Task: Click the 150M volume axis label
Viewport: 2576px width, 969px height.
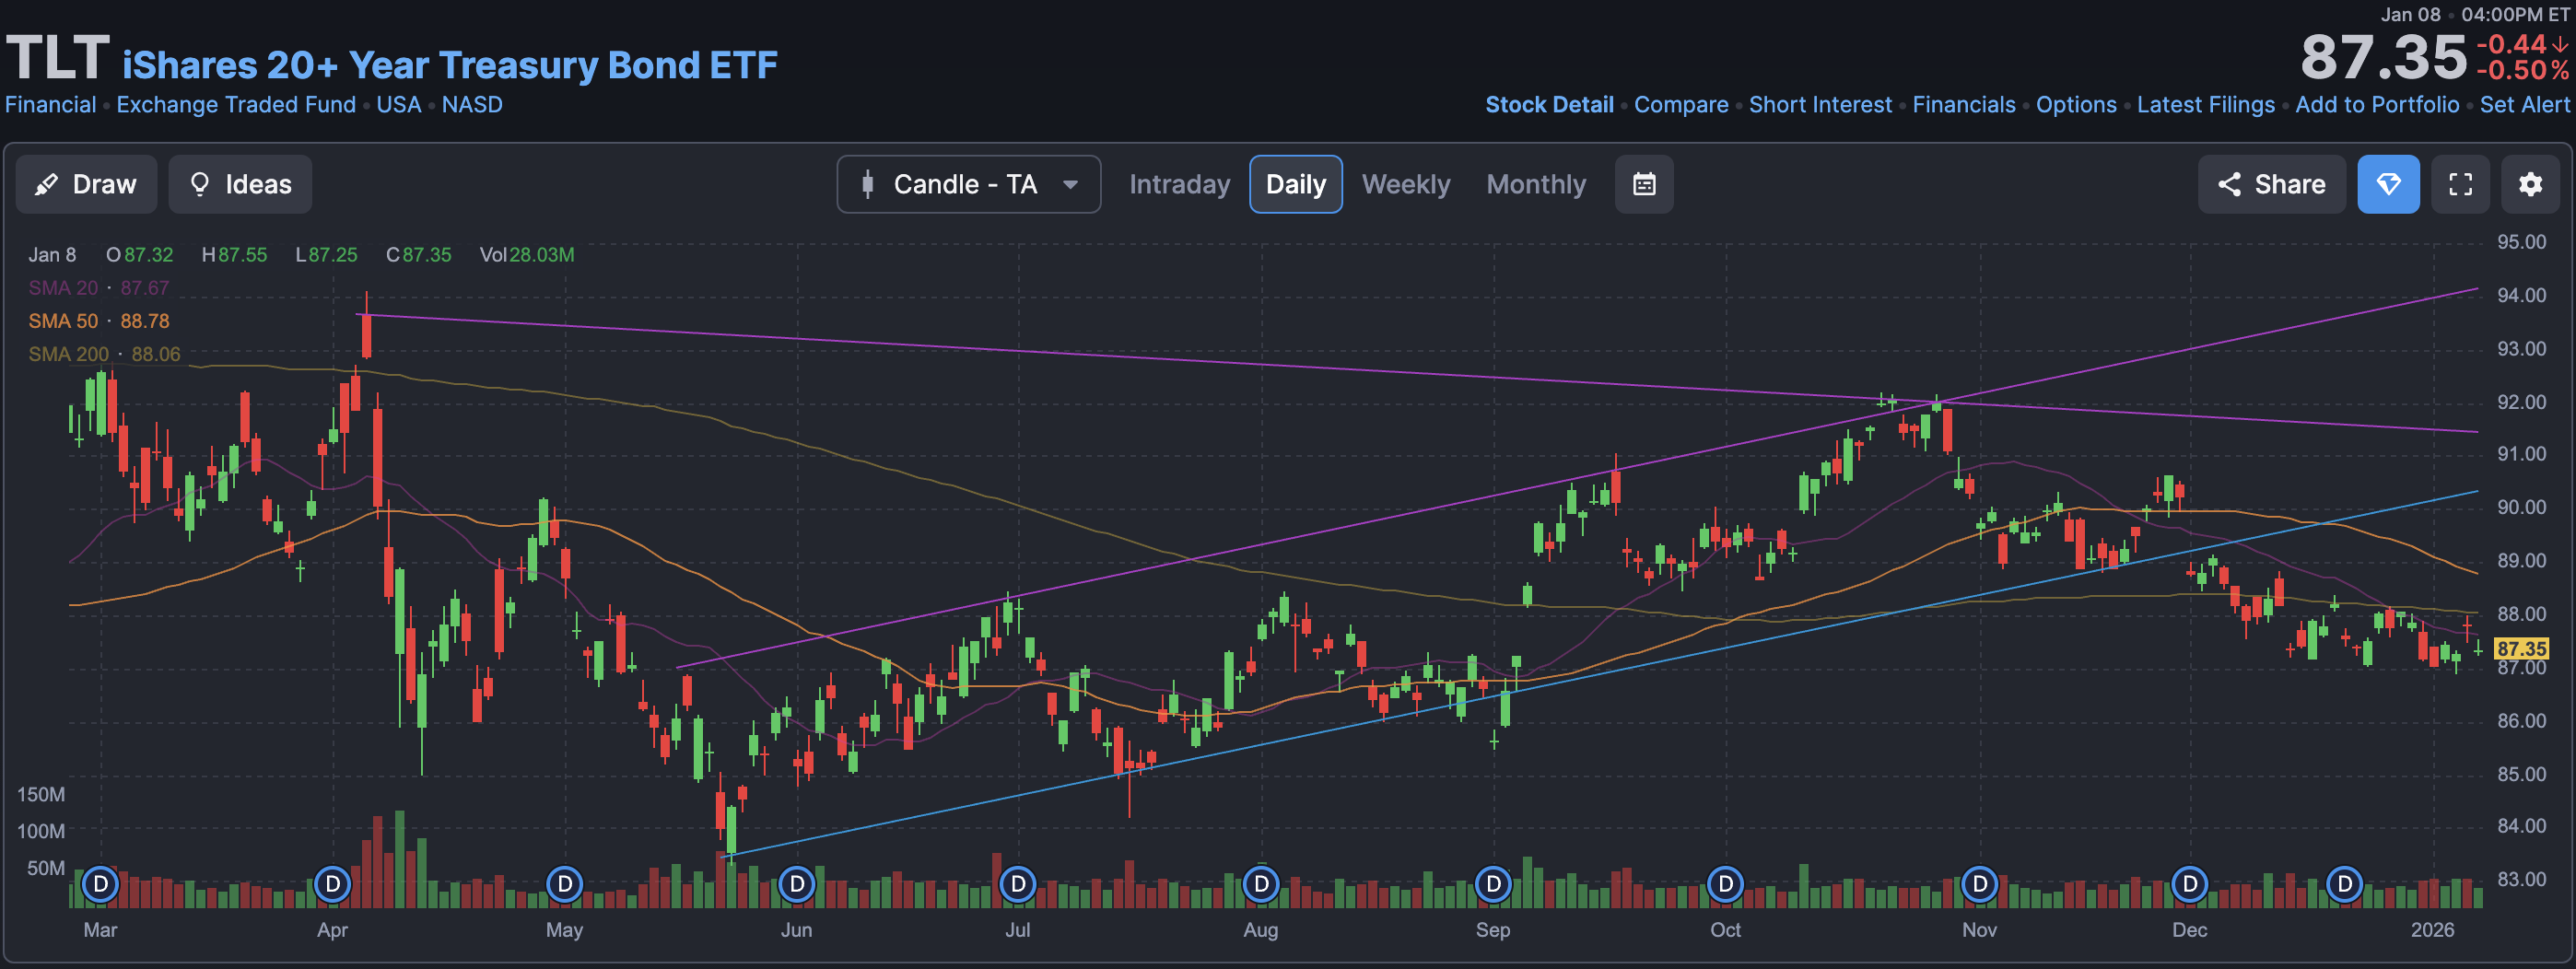Action: (x=41, y=794)
